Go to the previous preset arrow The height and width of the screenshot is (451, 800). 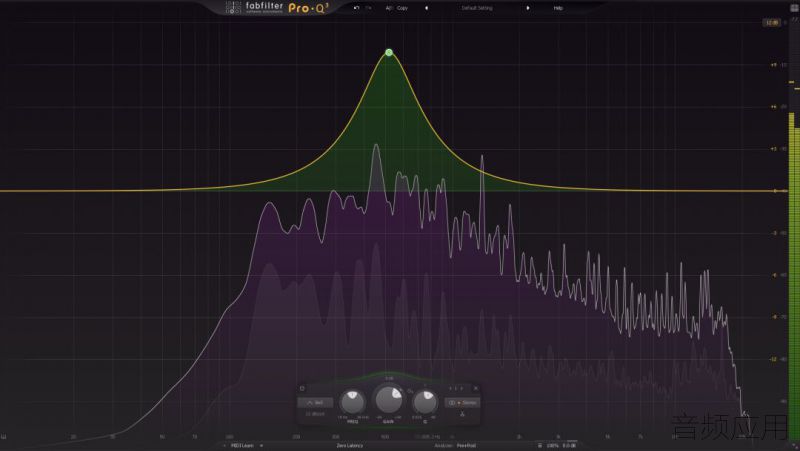click(x=427, y=8)
